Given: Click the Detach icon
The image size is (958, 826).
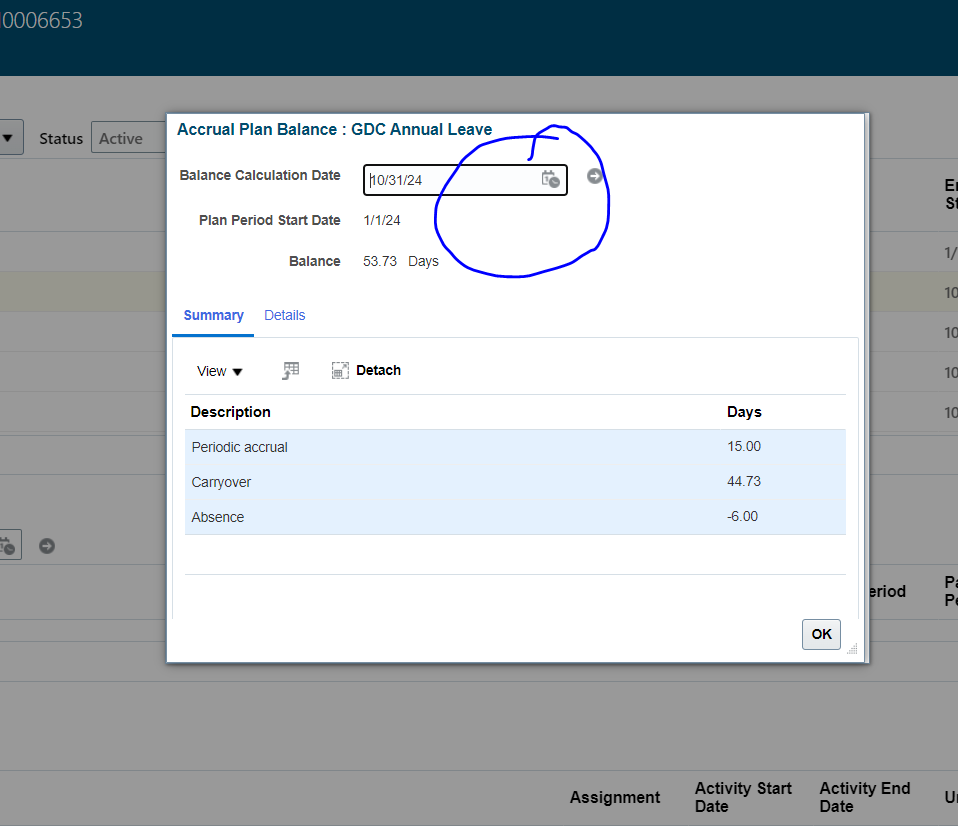Looking at the screenshot, I should point(340,370).
